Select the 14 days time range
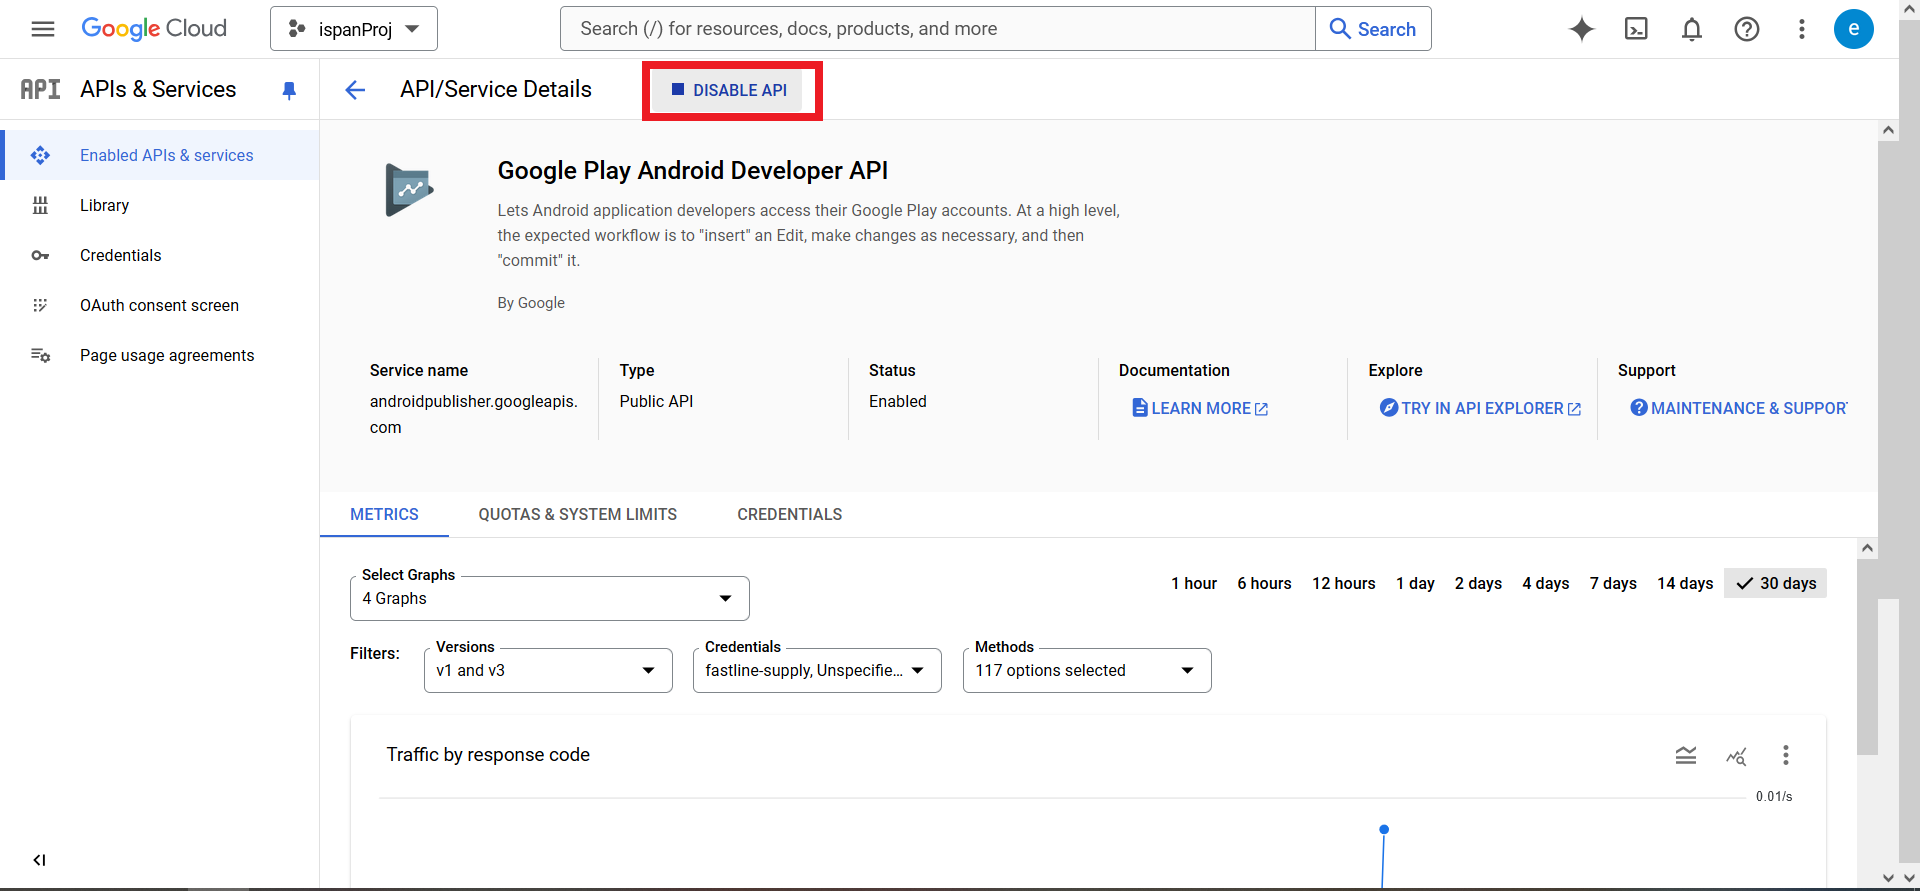 (x=1685, y=583)
